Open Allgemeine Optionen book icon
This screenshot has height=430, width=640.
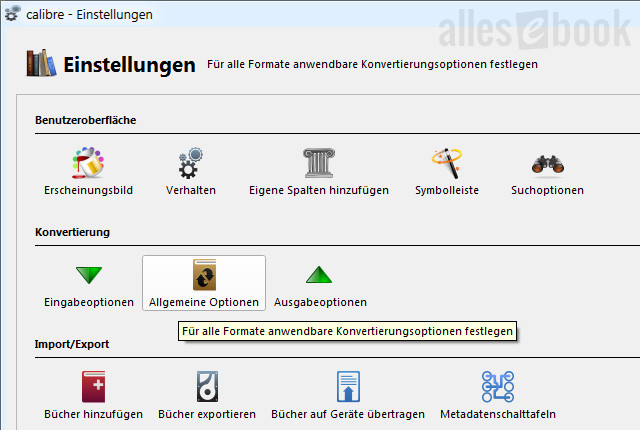[204, 275]
